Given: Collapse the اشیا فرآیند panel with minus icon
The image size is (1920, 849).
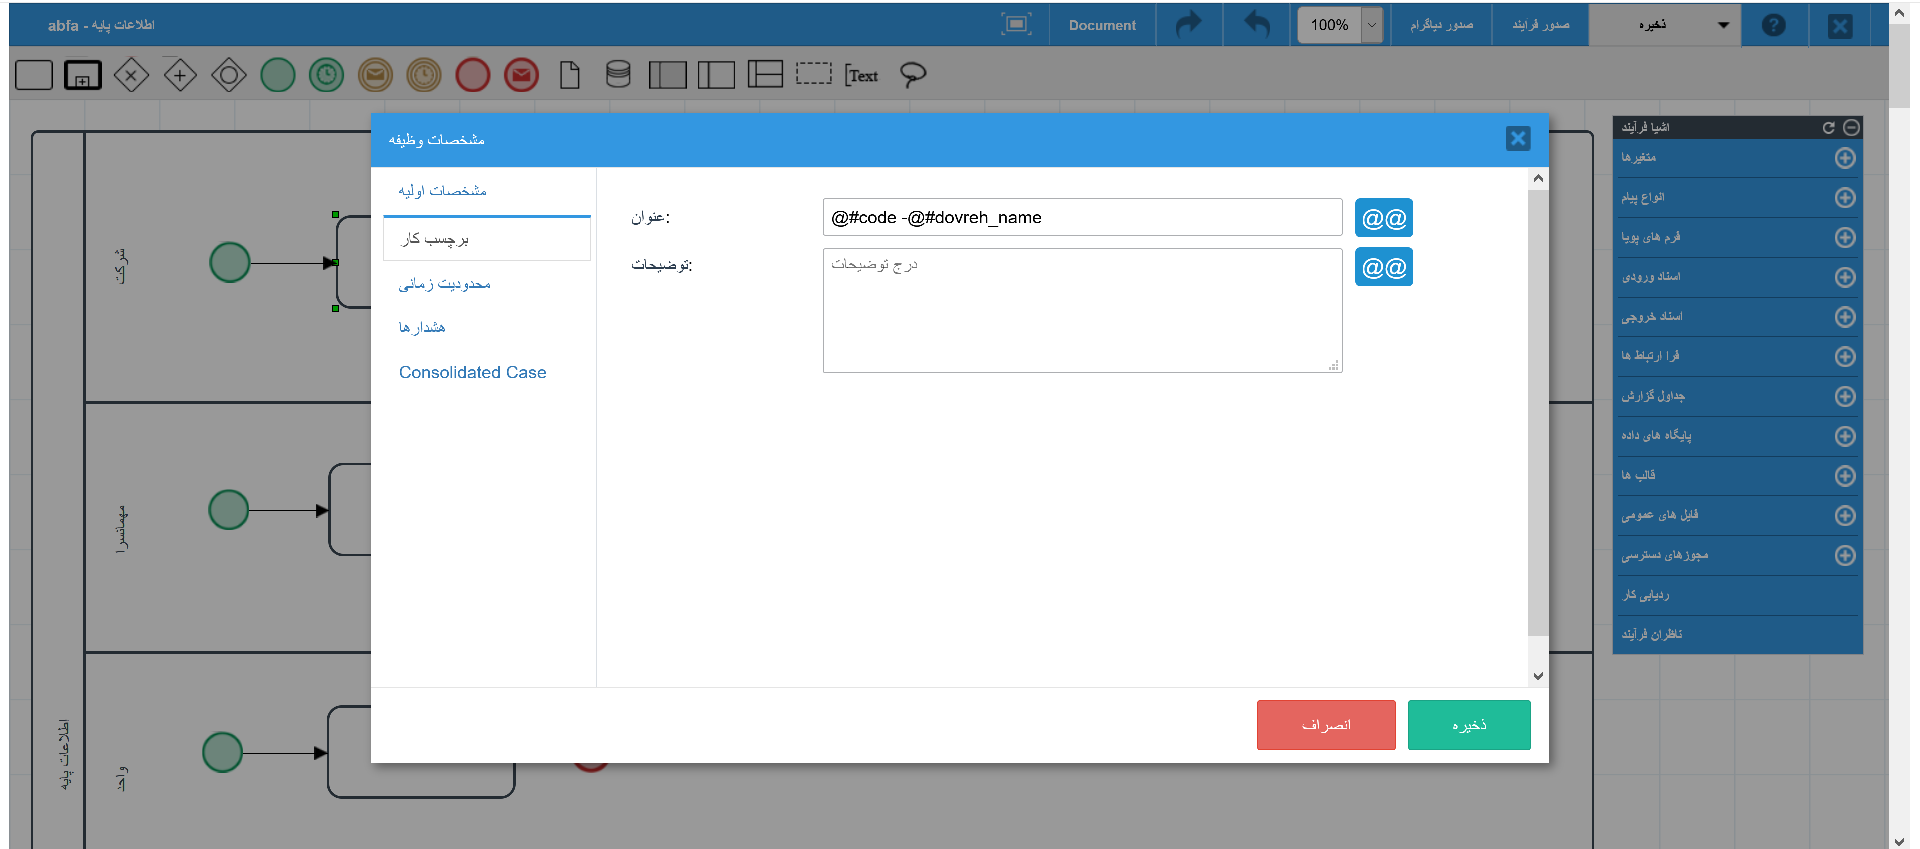Looking at the screenshot, I should (1851, 127).
